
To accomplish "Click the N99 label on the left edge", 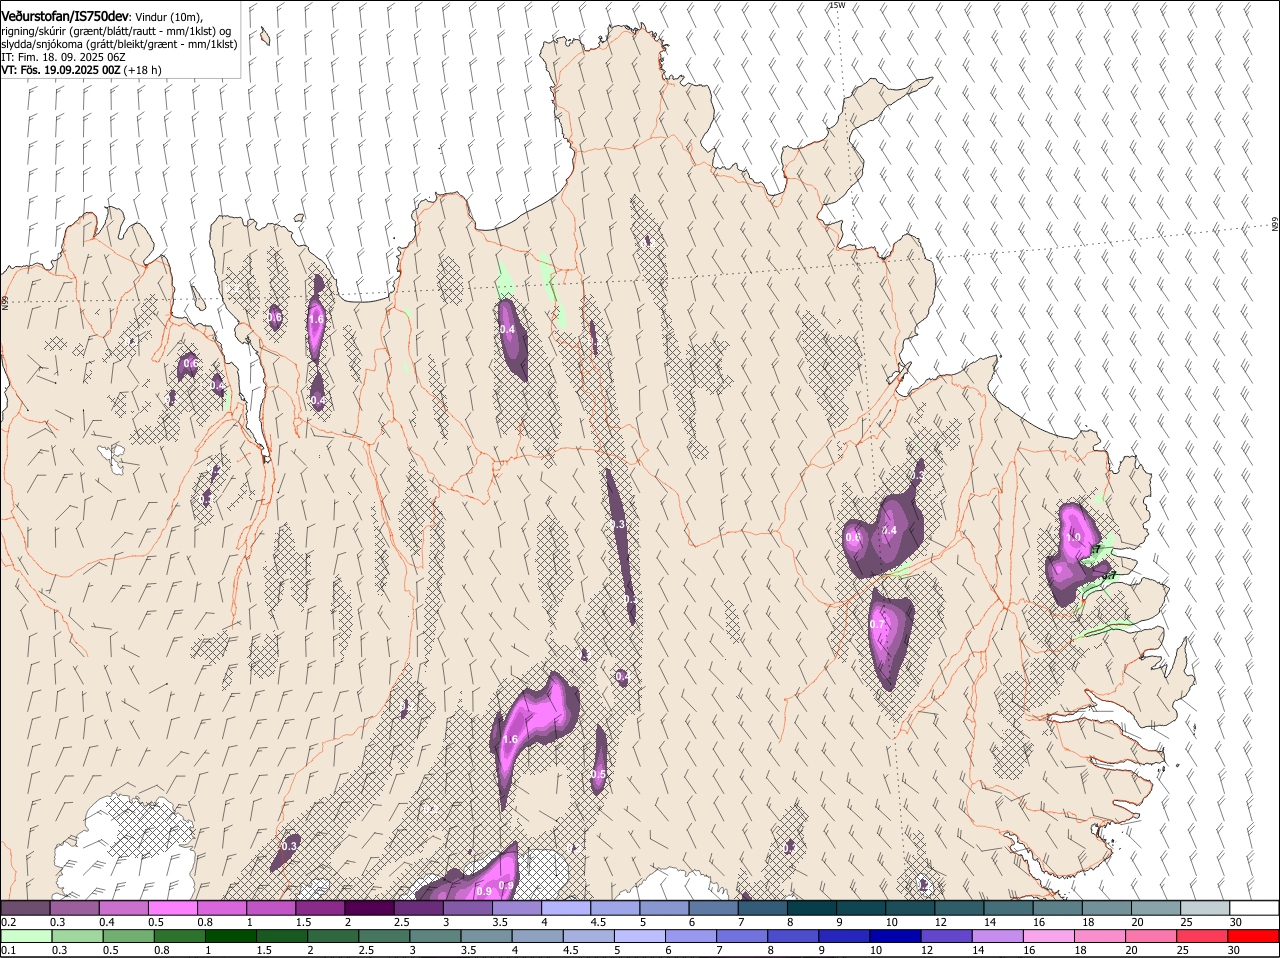I will [x=5, y=301].
